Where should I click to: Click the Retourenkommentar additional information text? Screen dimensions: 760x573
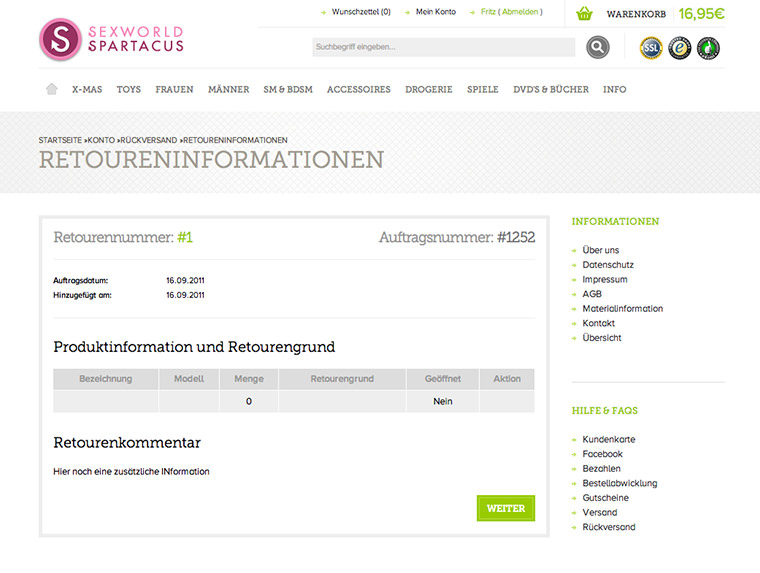click(x=131, y=471)
